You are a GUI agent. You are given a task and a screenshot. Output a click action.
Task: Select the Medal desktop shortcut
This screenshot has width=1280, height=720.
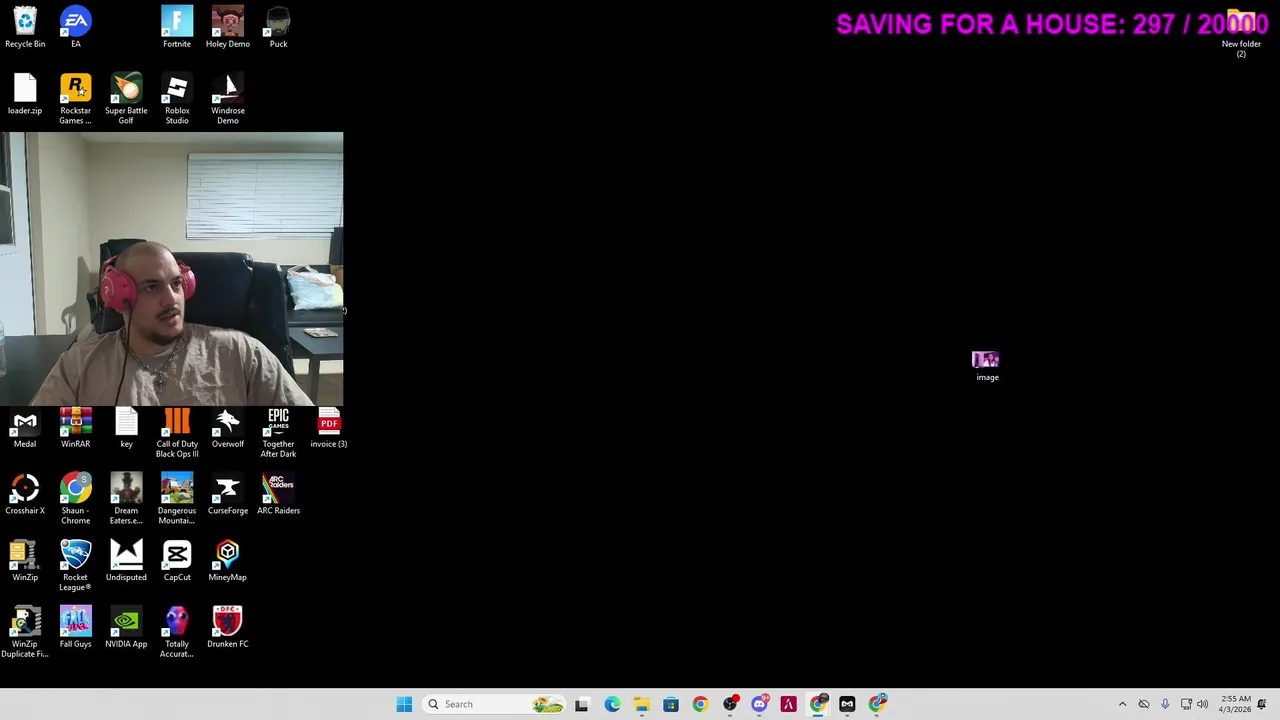coord(25,428)
